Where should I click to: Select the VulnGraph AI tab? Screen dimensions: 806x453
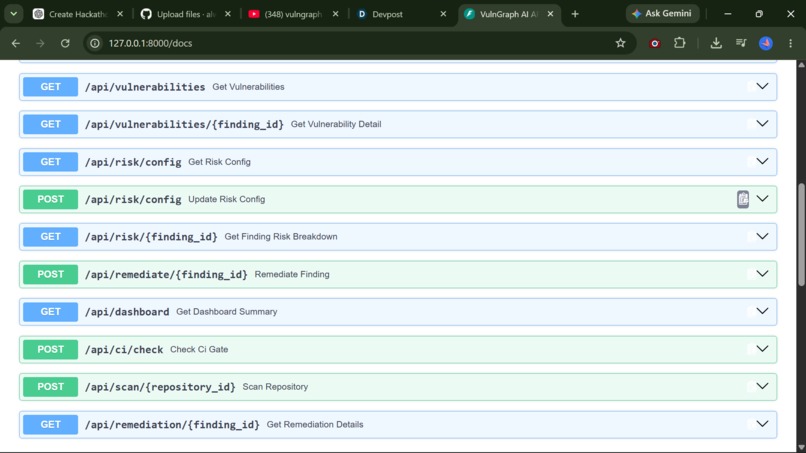pos(508,14)
